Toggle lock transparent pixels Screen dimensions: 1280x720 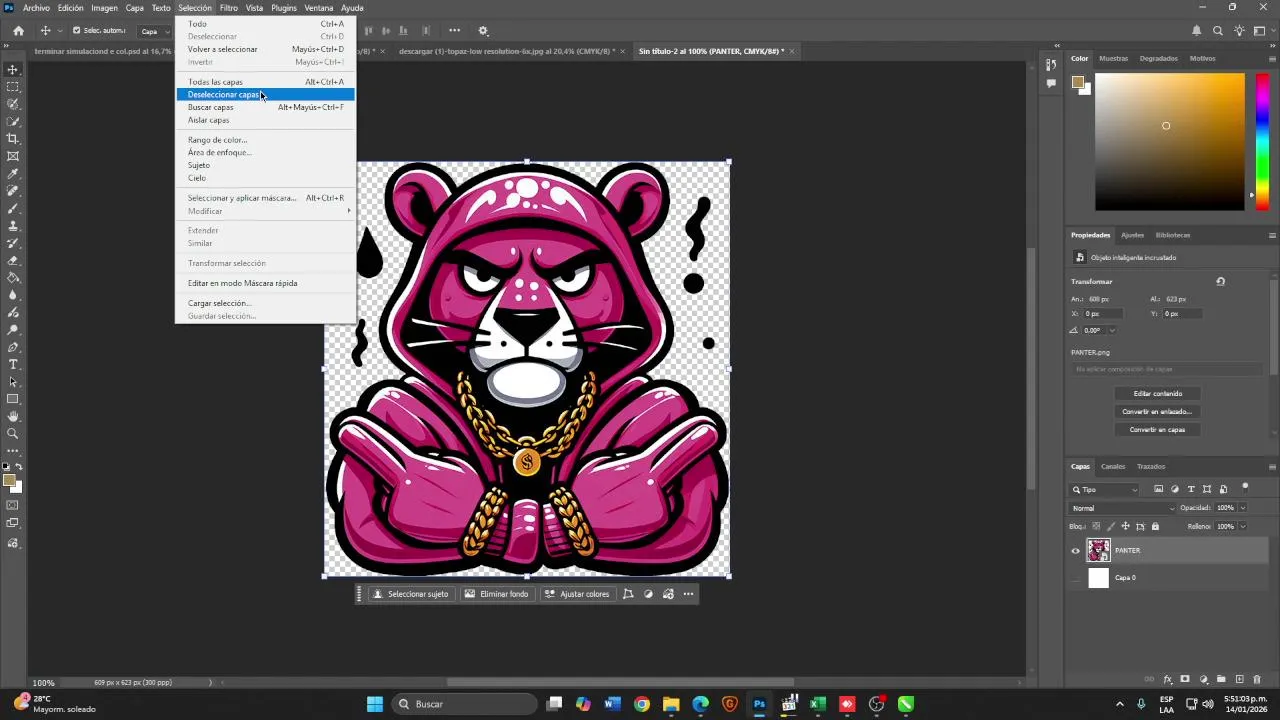(1096, 526)
